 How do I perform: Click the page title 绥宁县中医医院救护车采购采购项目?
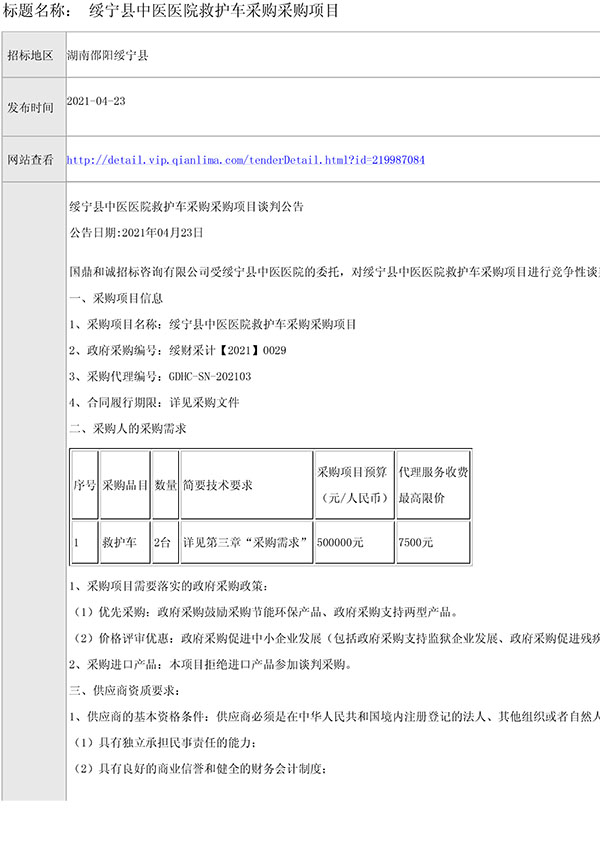(x=214, y=10)
